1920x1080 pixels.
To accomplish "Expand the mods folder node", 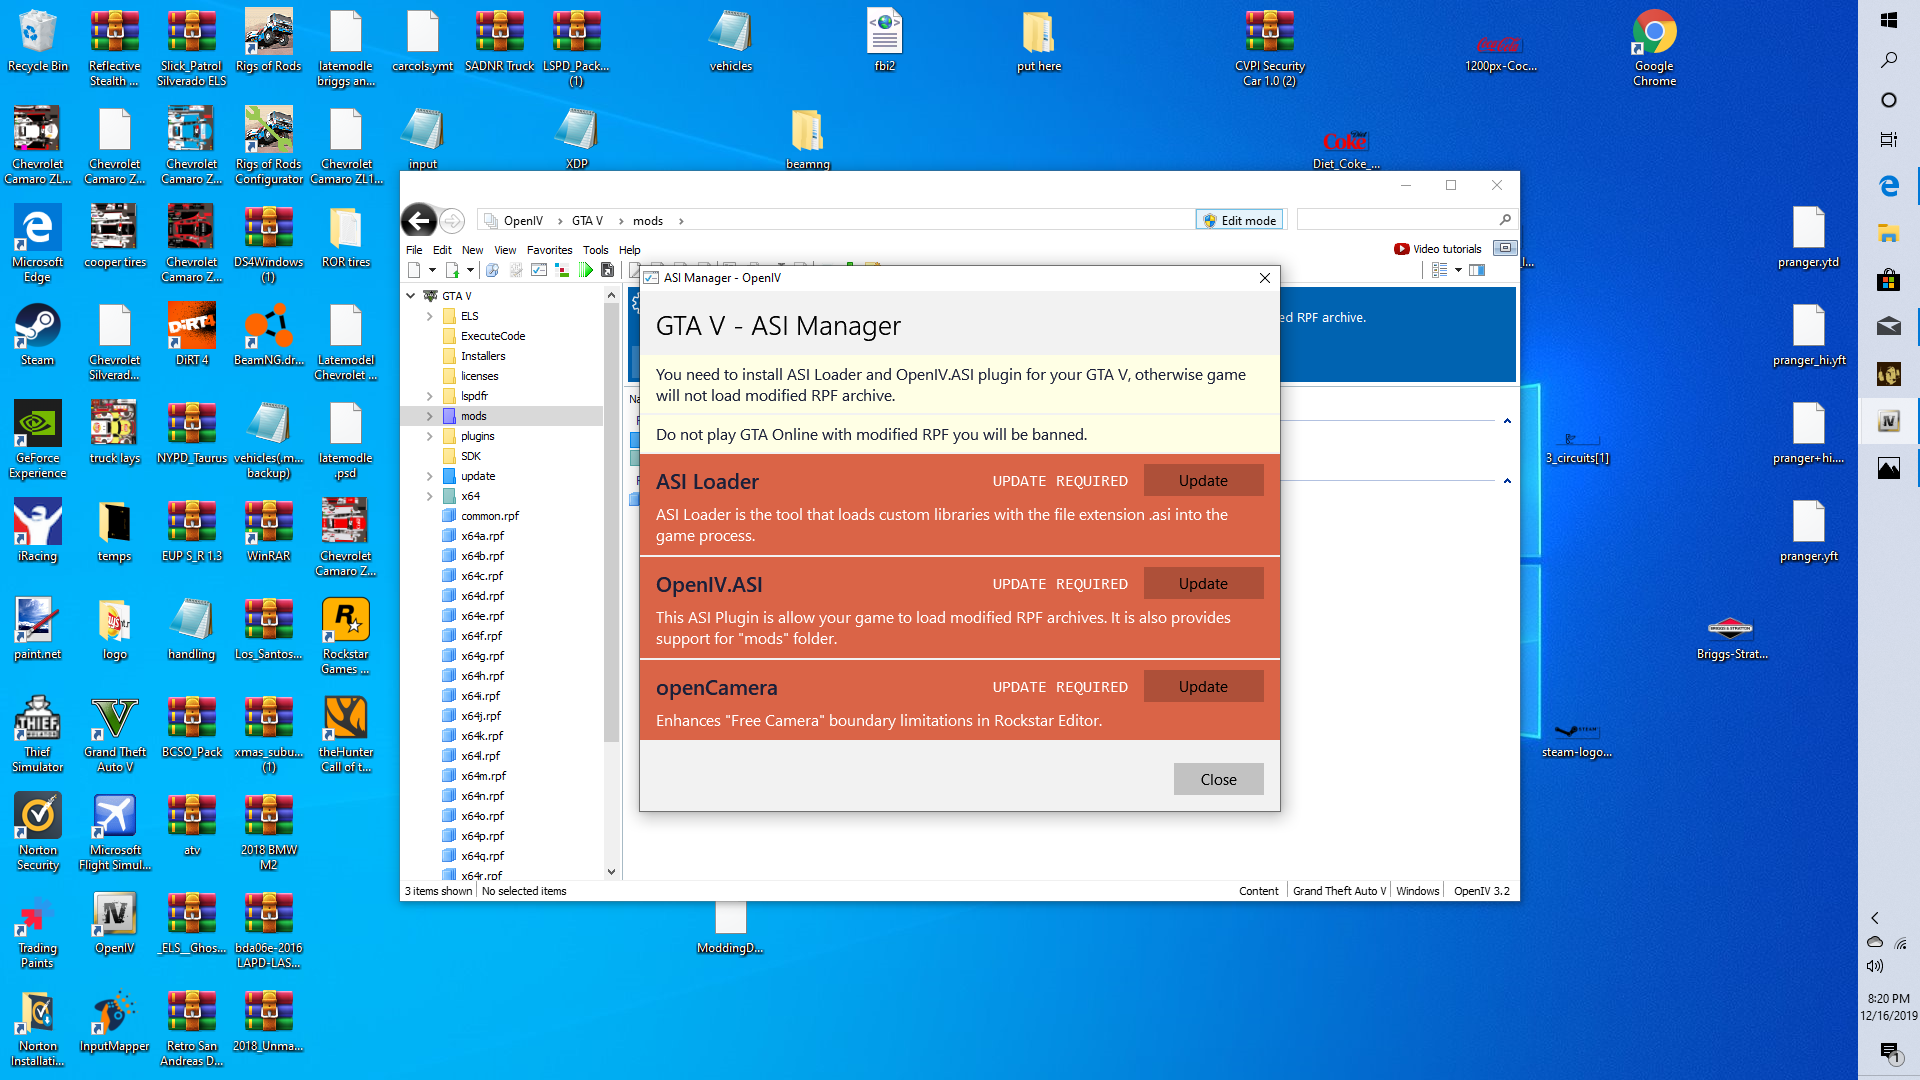I will coord(430,416).
